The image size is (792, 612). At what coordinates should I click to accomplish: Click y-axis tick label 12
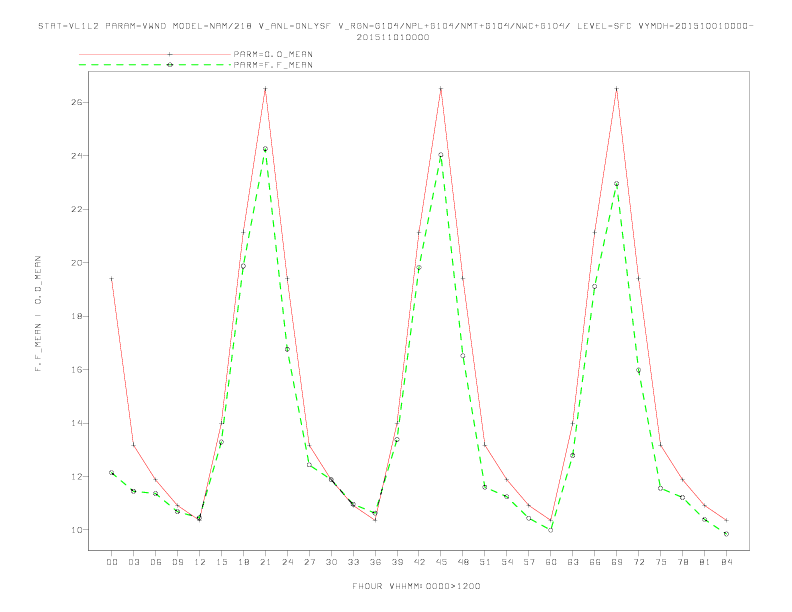click(x=77, y=477)
